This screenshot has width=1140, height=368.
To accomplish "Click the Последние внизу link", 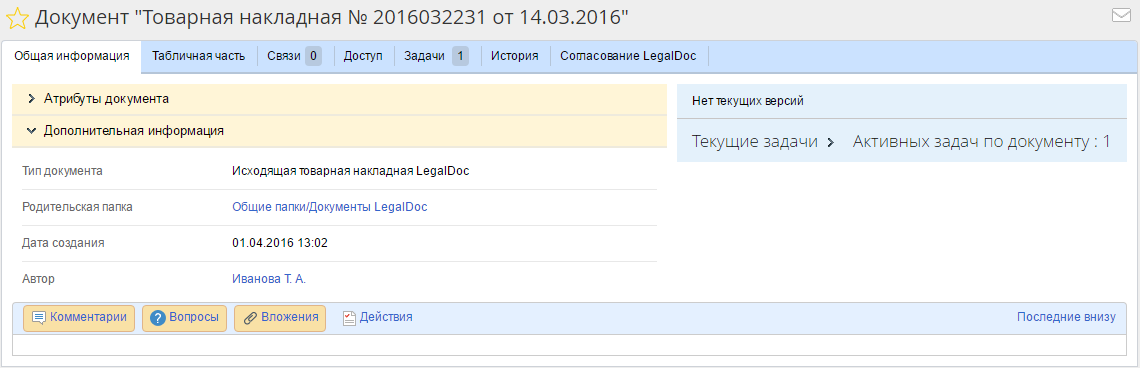I will tap(1066, 317).
